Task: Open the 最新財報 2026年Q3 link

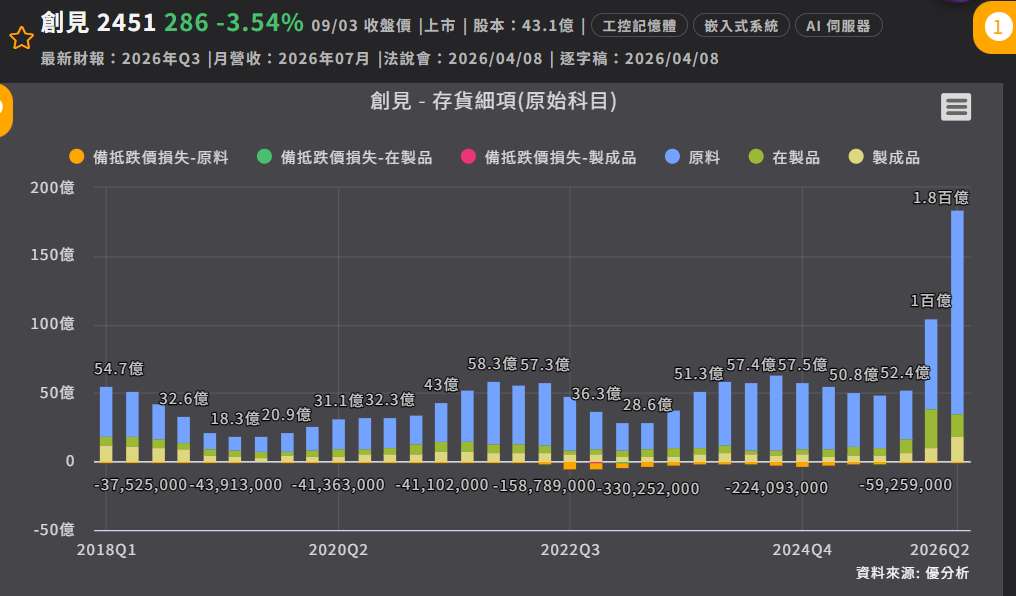Action: click(121, 59)
